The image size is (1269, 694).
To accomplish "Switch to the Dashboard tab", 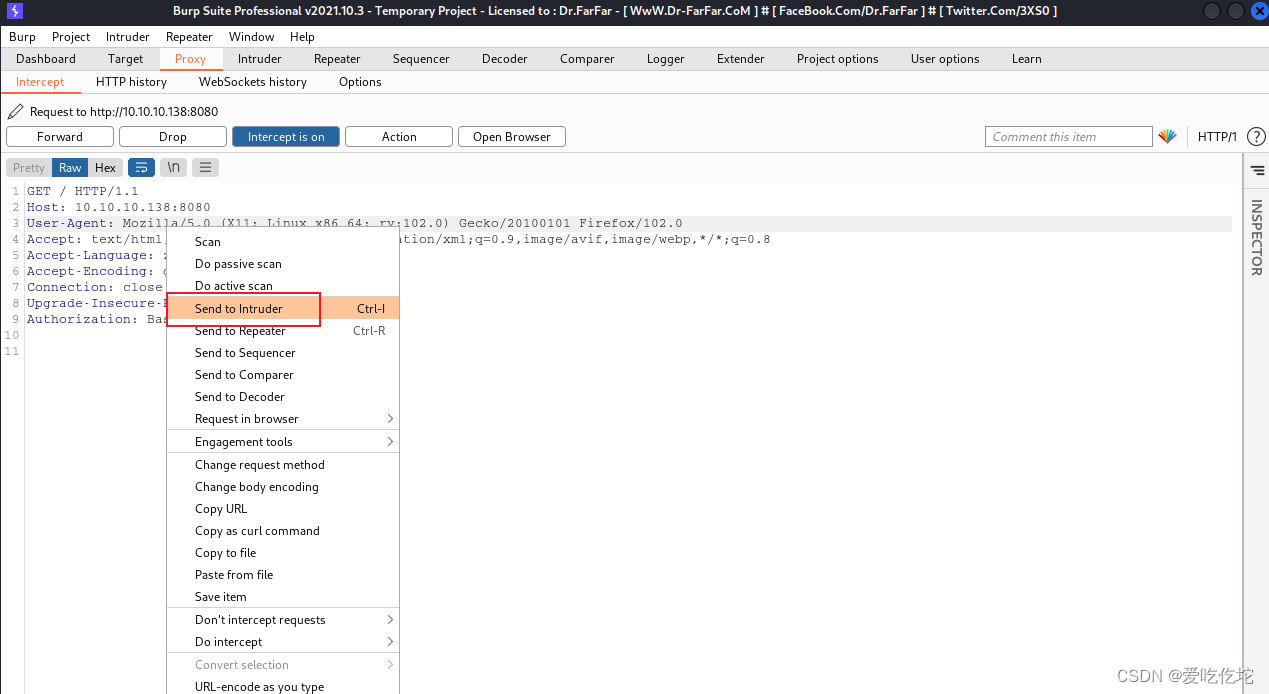I will (46, 59).
